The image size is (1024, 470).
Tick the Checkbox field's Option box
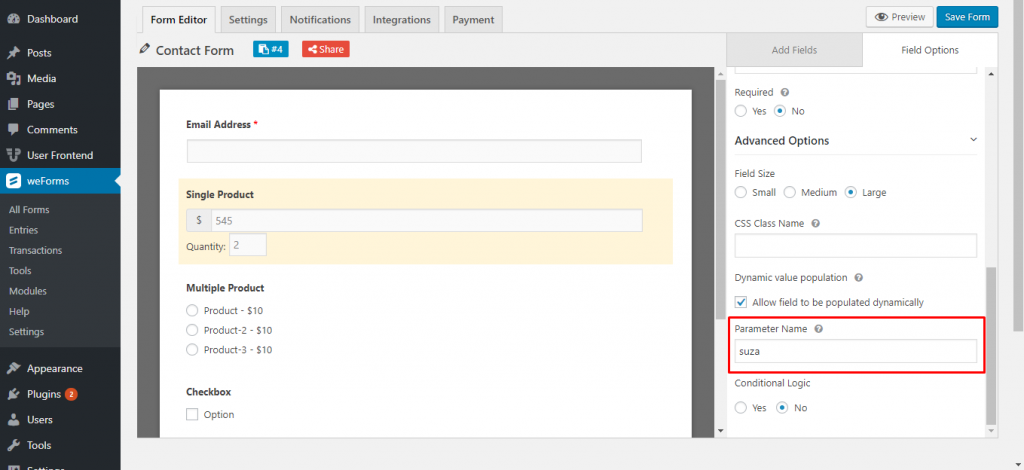tap(192, 415)
